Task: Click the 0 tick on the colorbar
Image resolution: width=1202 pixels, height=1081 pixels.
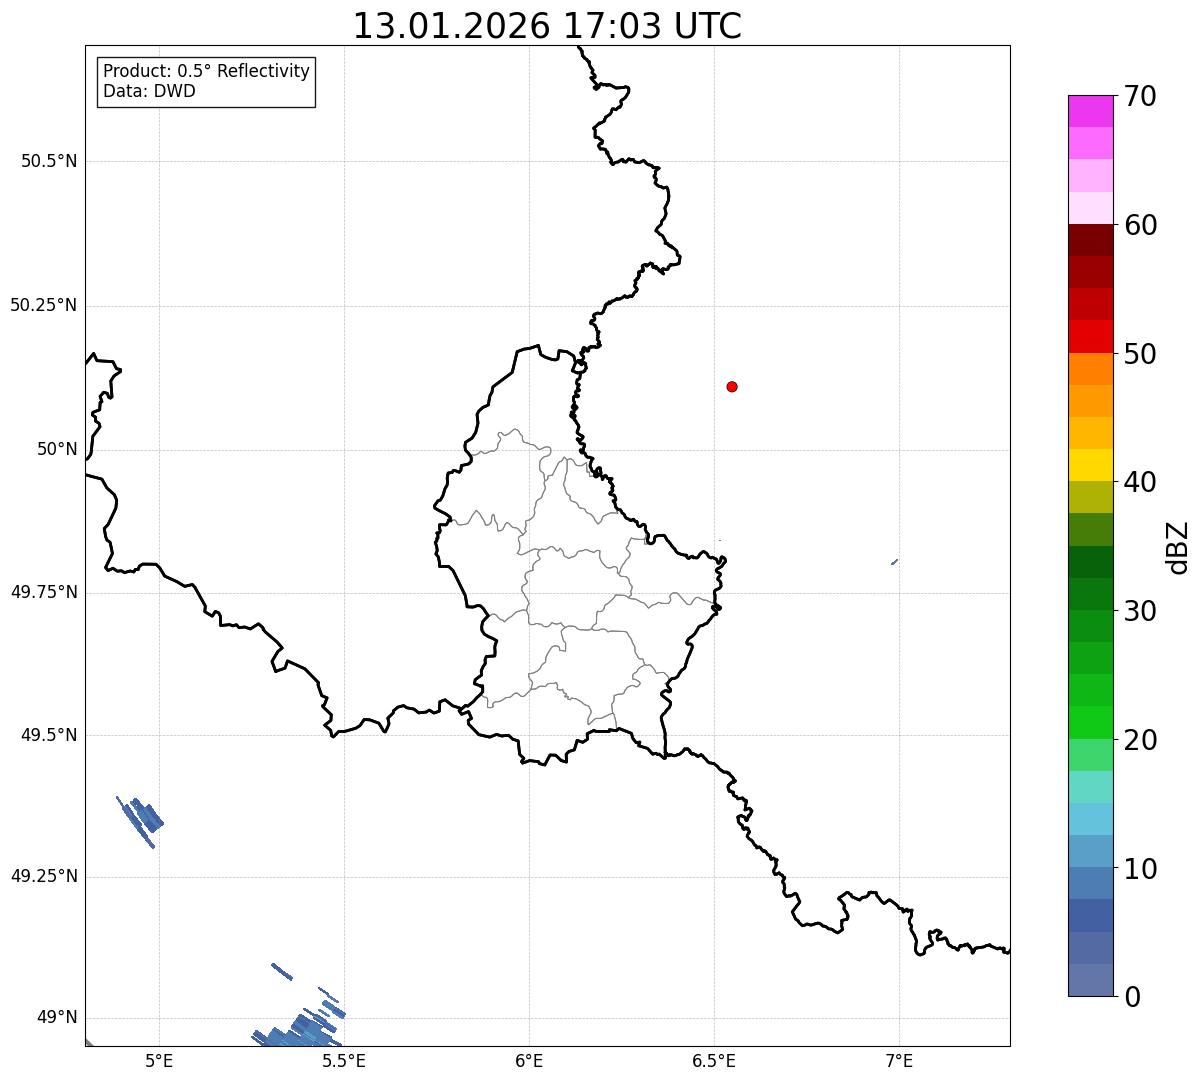Action: 1132,997
